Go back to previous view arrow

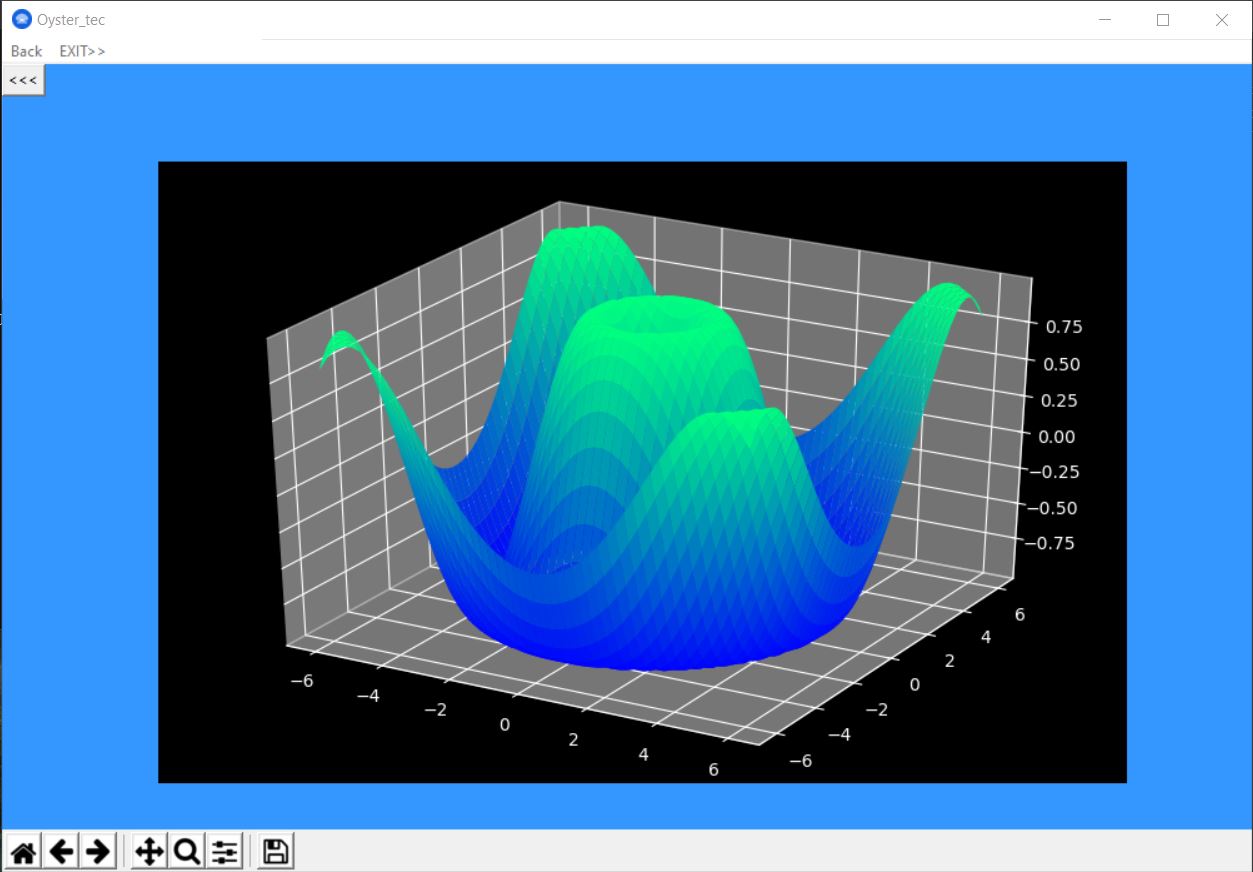click(x=61, y=852)
